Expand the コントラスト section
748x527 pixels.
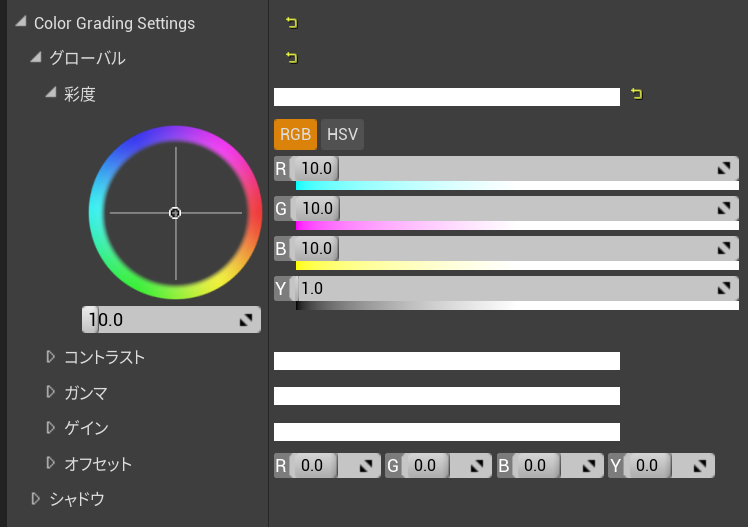51,357
